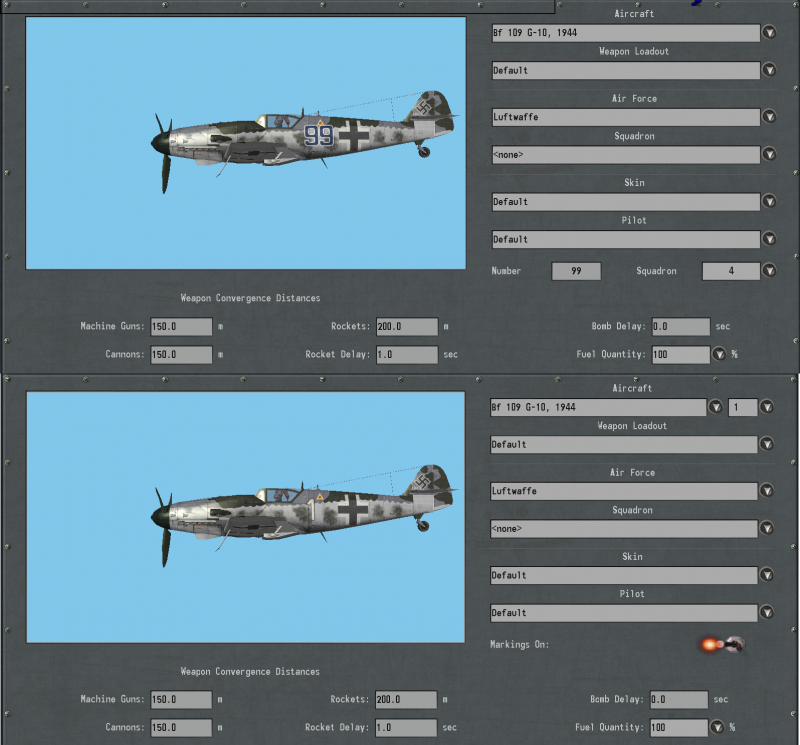Open Pilot dropdown arrow in bottom panel

(x=767, y=612)
